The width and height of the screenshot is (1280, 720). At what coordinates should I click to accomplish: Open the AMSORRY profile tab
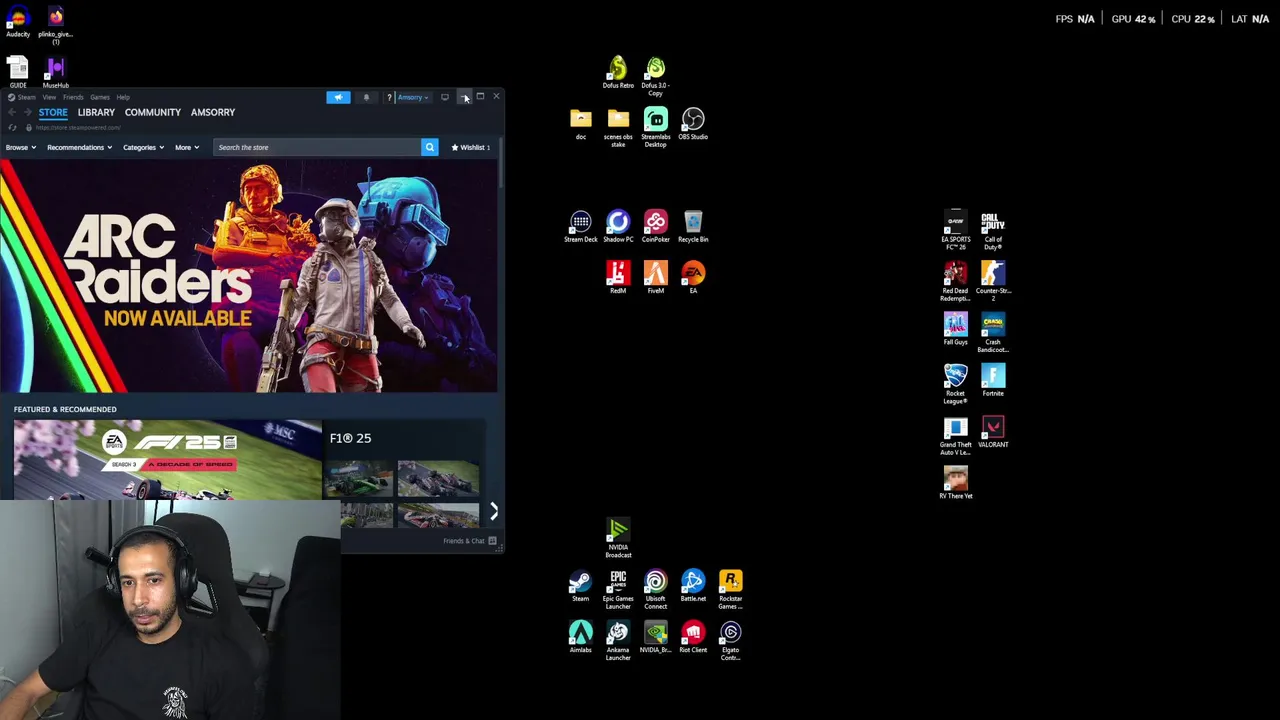click(213, 112)
